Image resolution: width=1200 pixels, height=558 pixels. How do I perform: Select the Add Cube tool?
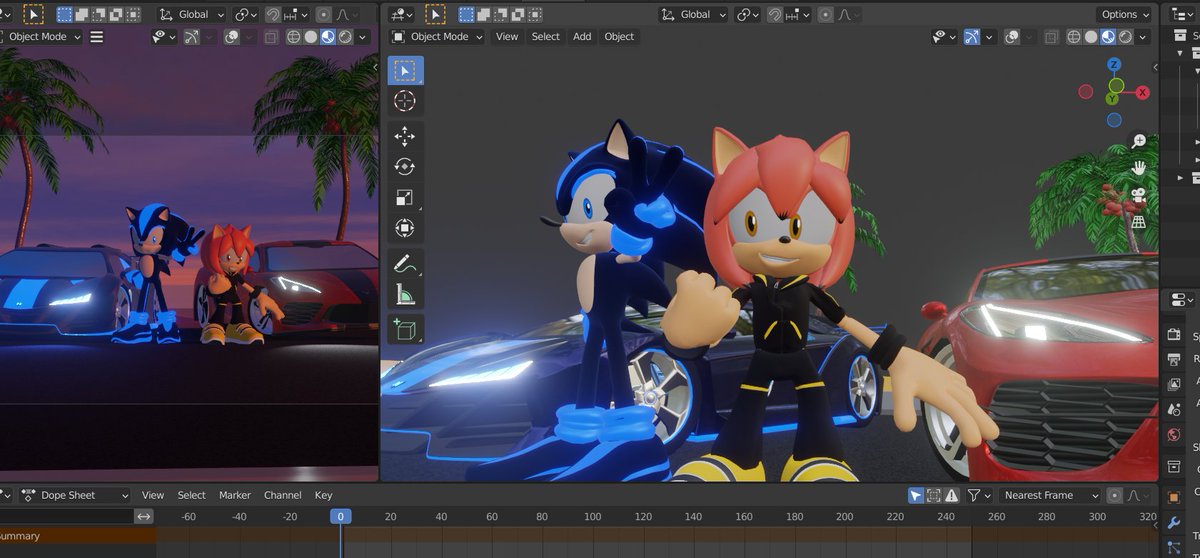pos(405,329)
